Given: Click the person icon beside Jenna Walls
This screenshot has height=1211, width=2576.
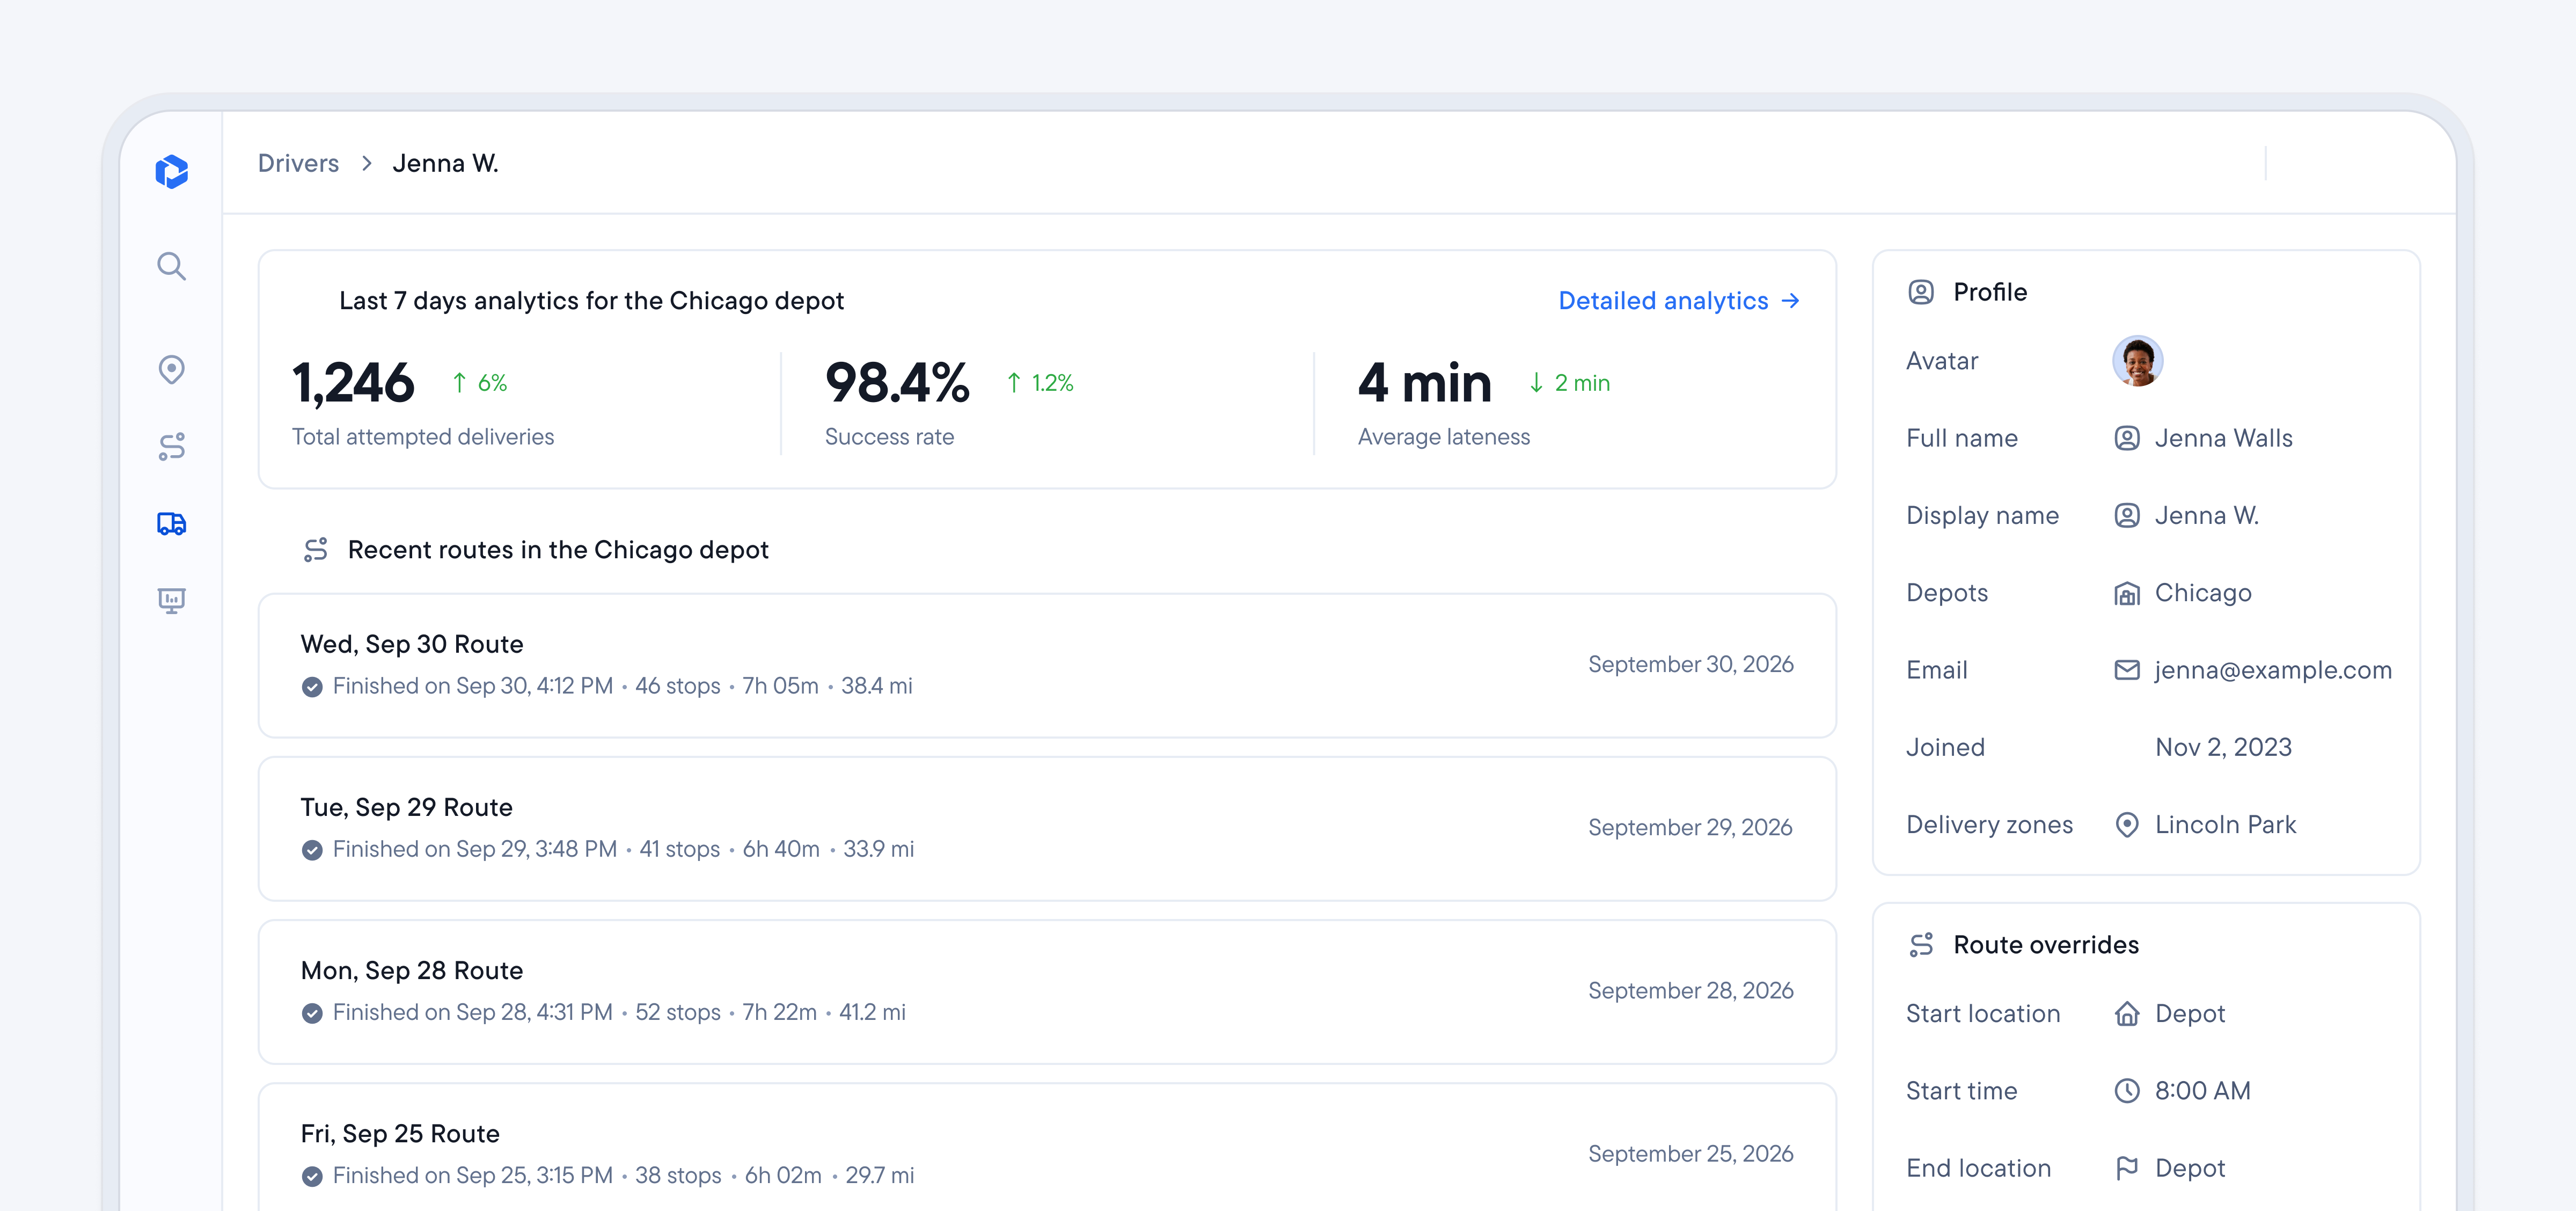Looking at the screenshot, I should pyautogui.click(x=2127, y=438).
